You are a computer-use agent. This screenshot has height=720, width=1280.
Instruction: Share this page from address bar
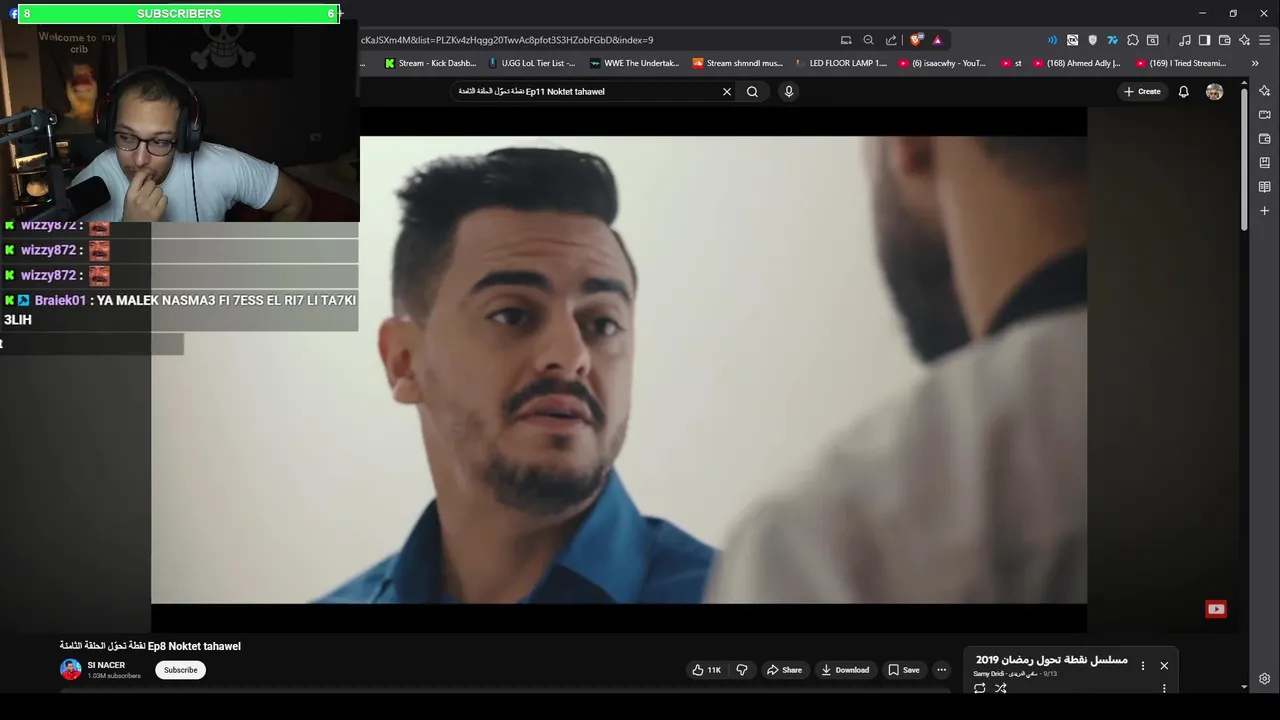coord(890,40)
